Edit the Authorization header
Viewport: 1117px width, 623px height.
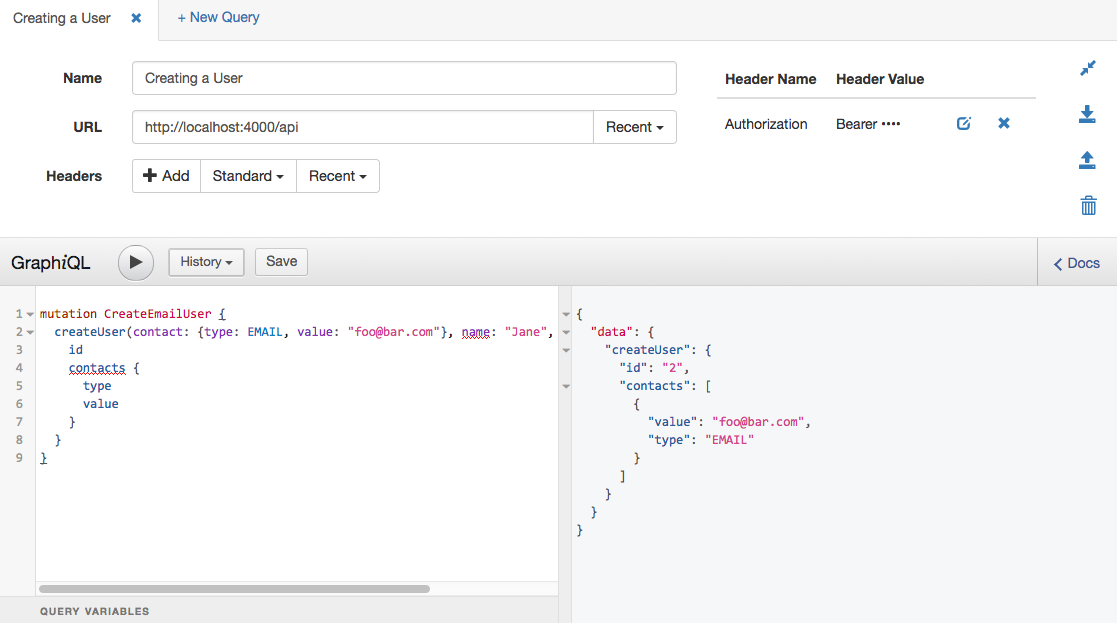click(x=964, y=124)
